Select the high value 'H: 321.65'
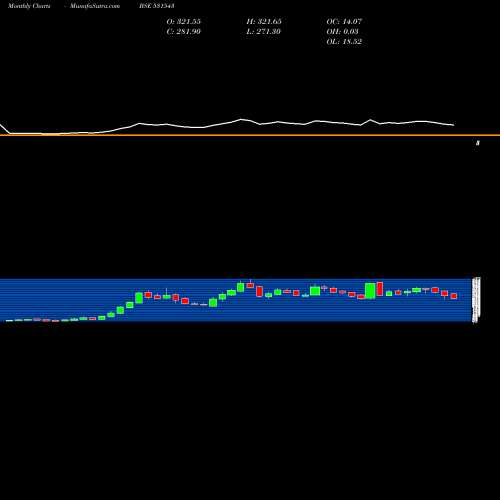The height and width of the screenshot is (500, 500). pyautogui.click(x=264, y=22)
